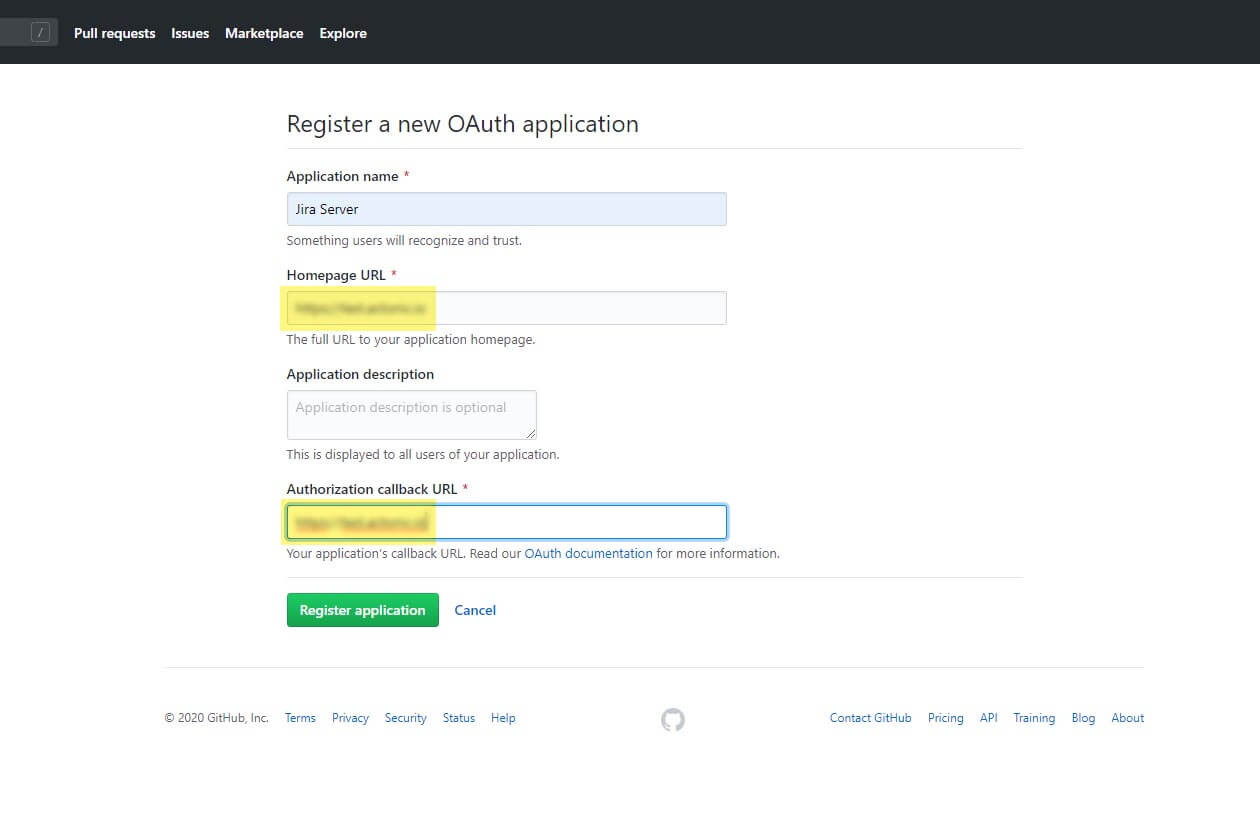This screenshot has height=837, width=1260.
Task: Click the "Register a new OAuth application" heading
Action: 463,124
